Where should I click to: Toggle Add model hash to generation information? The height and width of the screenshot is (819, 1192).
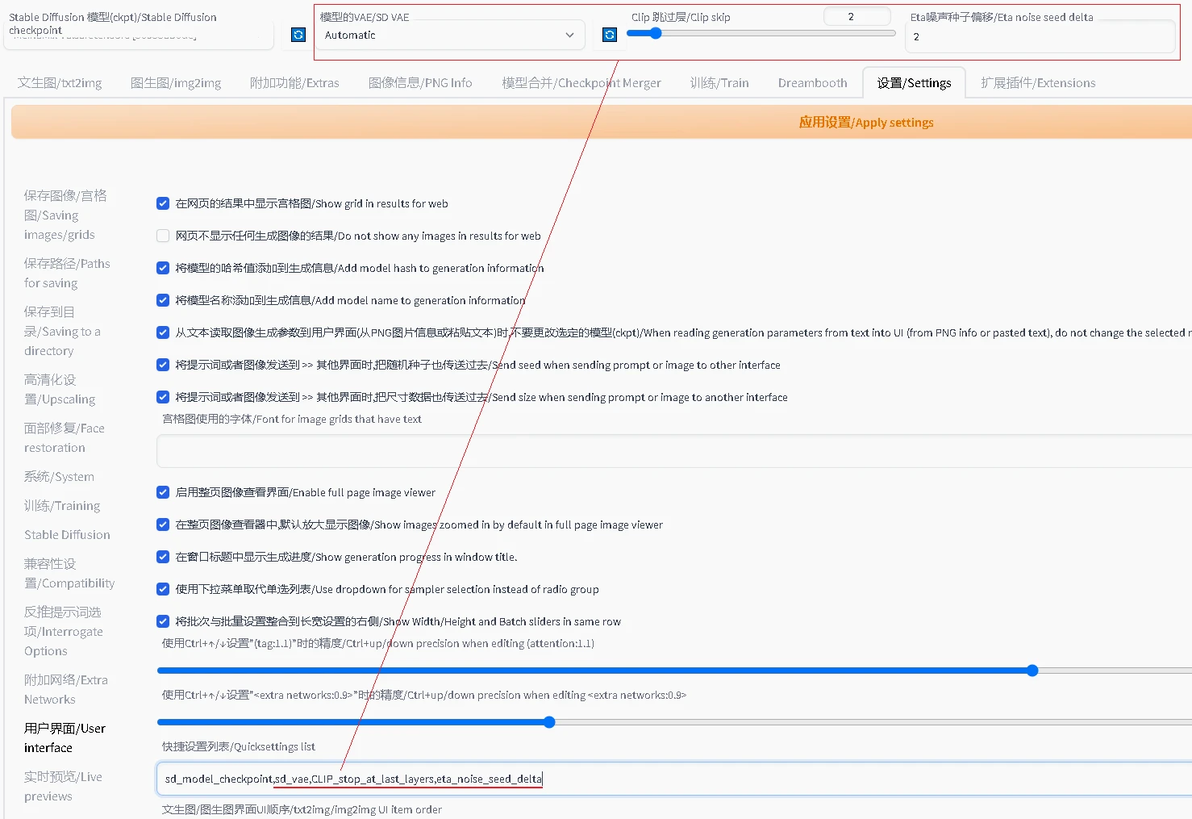163,268
